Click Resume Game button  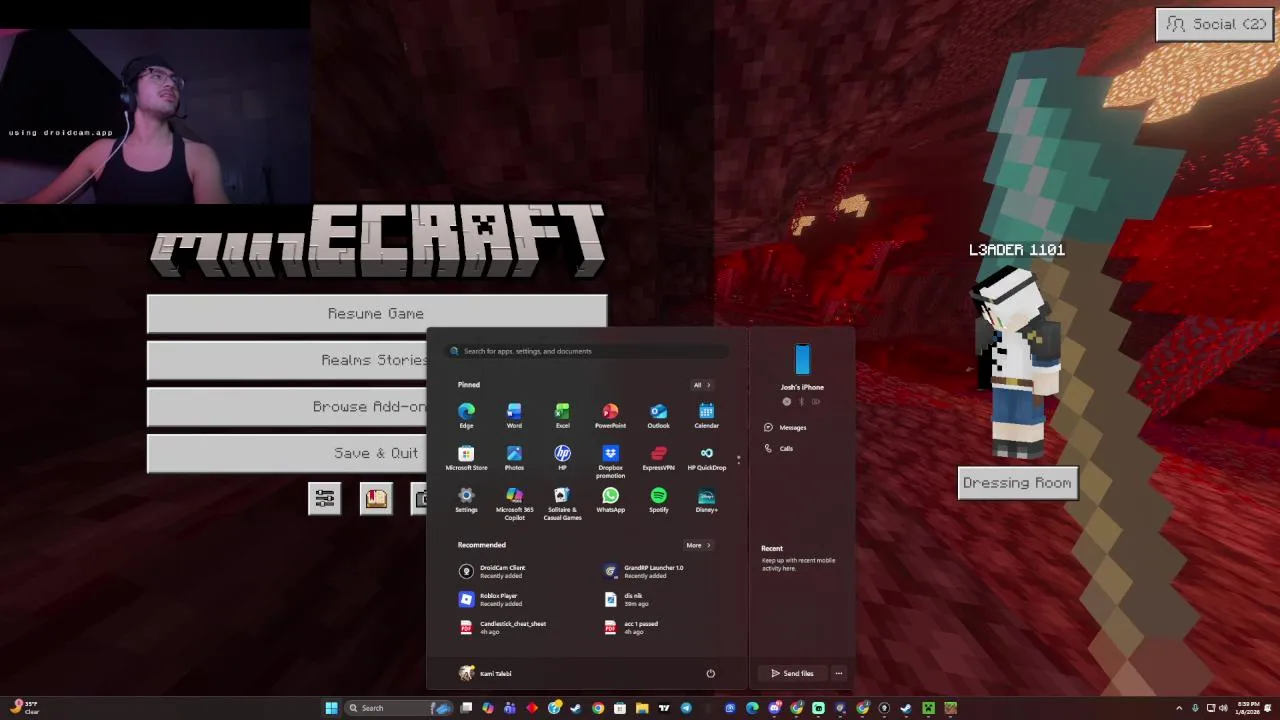[376, 314]
